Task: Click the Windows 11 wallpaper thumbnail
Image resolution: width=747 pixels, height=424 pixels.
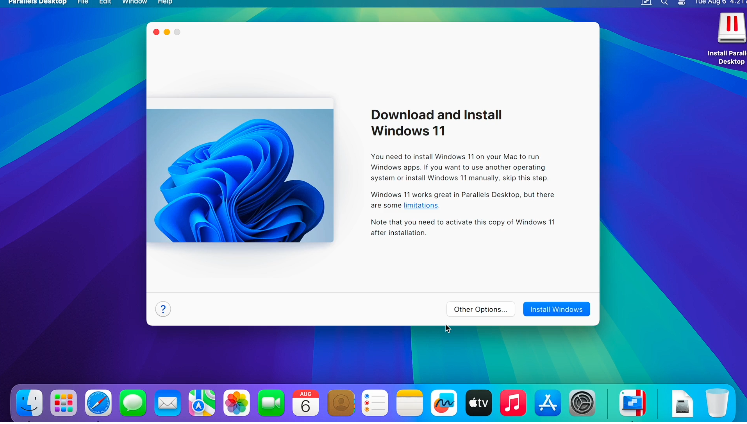Action: (x=240, y=172)
